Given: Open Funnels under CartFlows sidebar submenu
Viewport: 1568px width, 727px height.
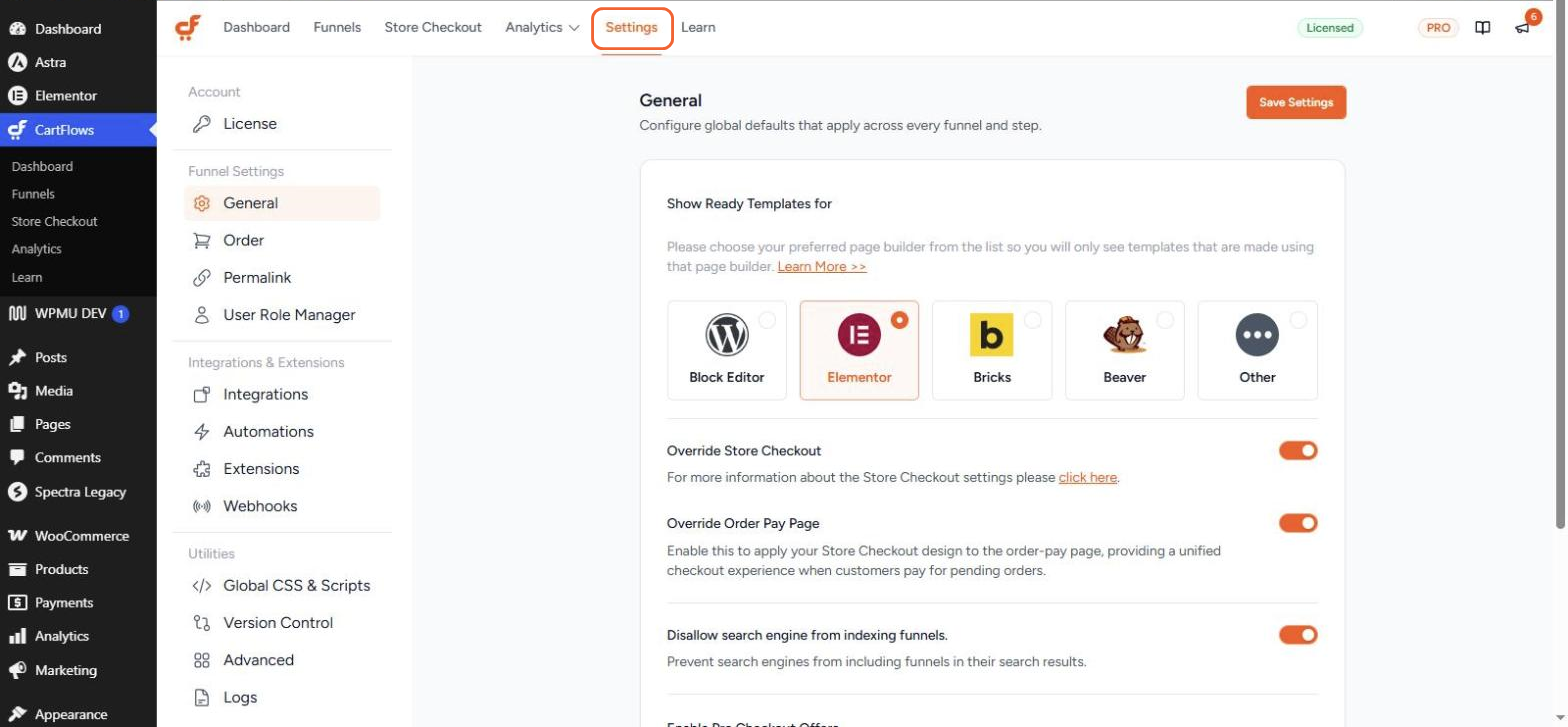Looking at the screenshot, I should click(33, 194).
